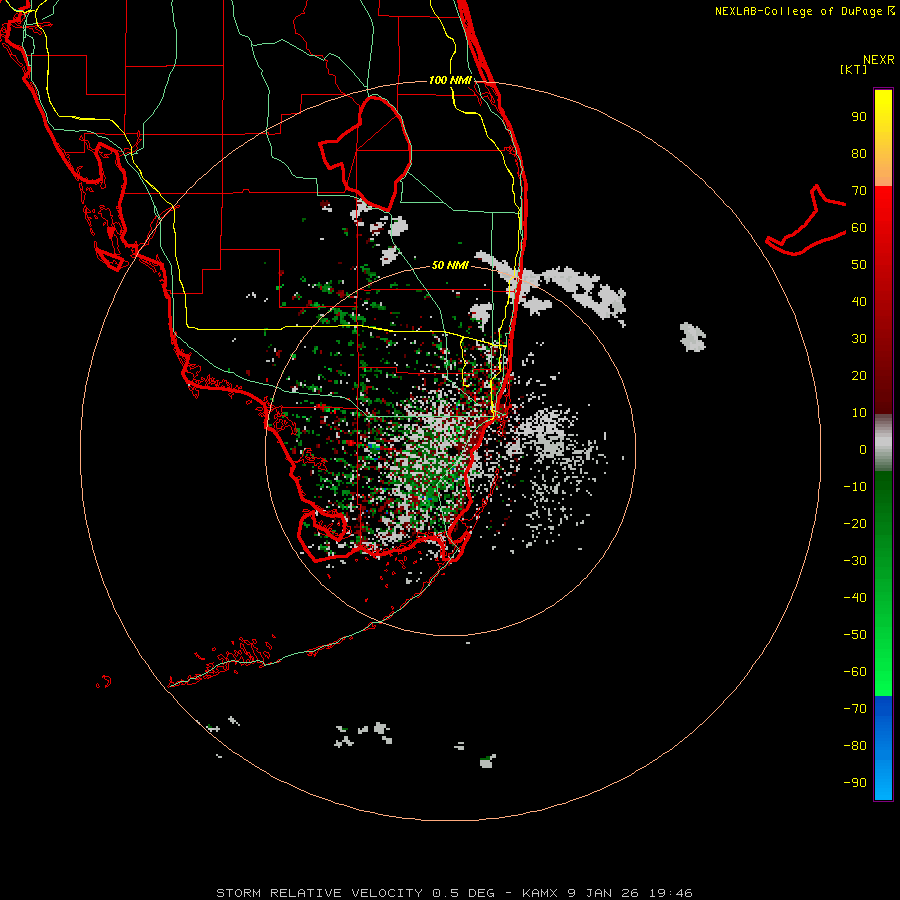Click the Storm Relative Velocity caption at bottom
The height and width of the screenshot is (900, 900).
point(454,893)
